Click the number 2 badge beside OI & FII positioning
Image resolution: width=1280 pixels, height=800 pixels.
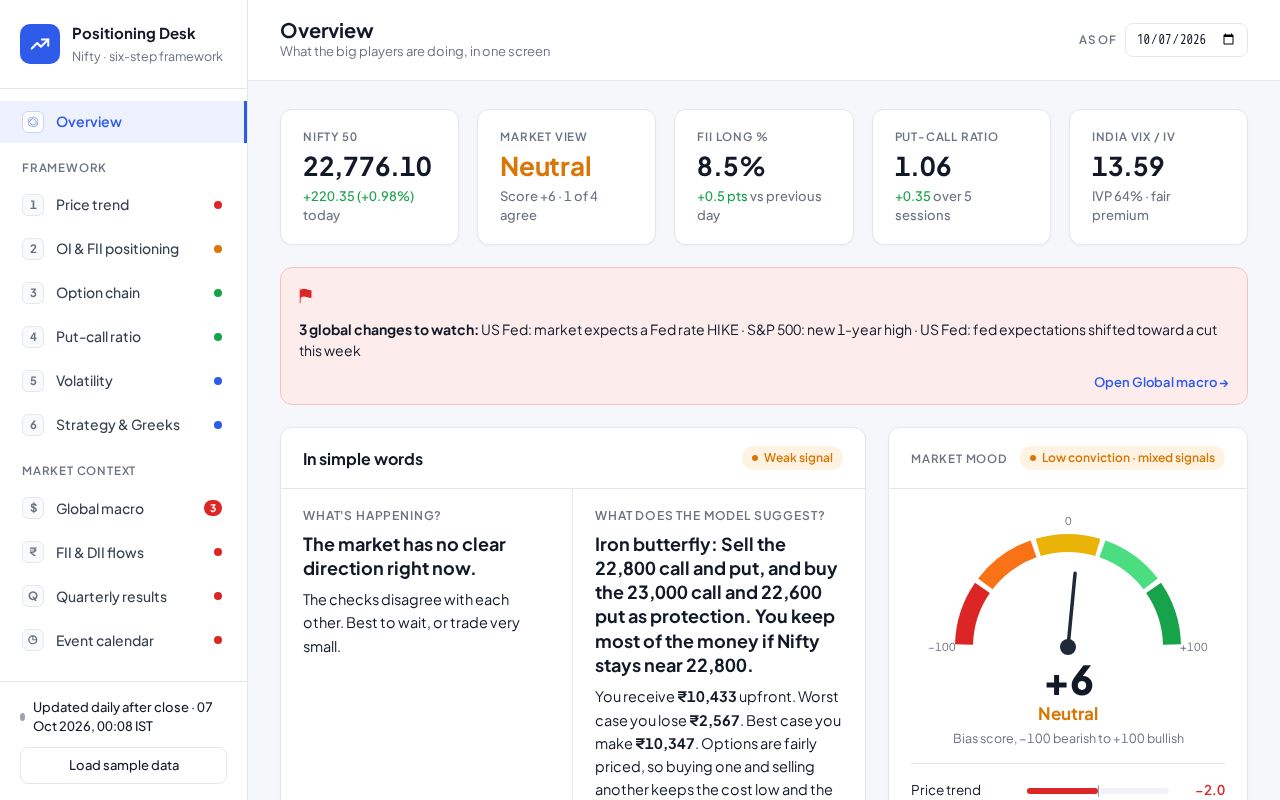point(33,249)
